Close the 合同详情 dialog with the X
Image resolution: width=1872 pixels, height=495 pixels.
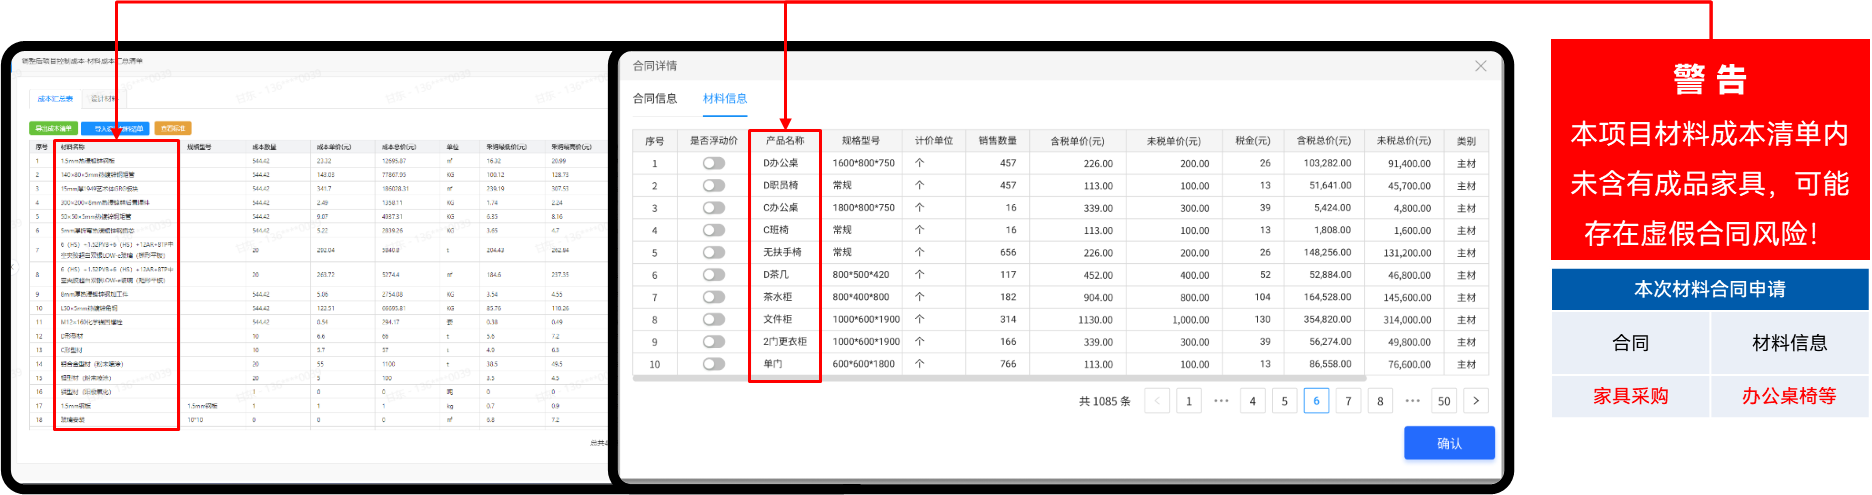(1481, 66)
